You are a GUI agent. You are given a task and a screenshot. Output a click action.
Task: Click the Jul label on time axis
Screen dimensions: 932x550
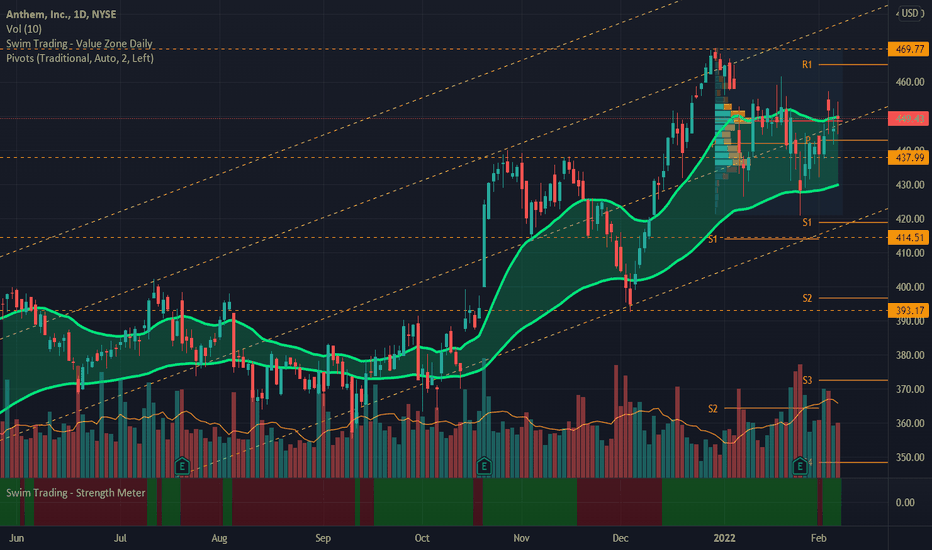click(120, 538)
